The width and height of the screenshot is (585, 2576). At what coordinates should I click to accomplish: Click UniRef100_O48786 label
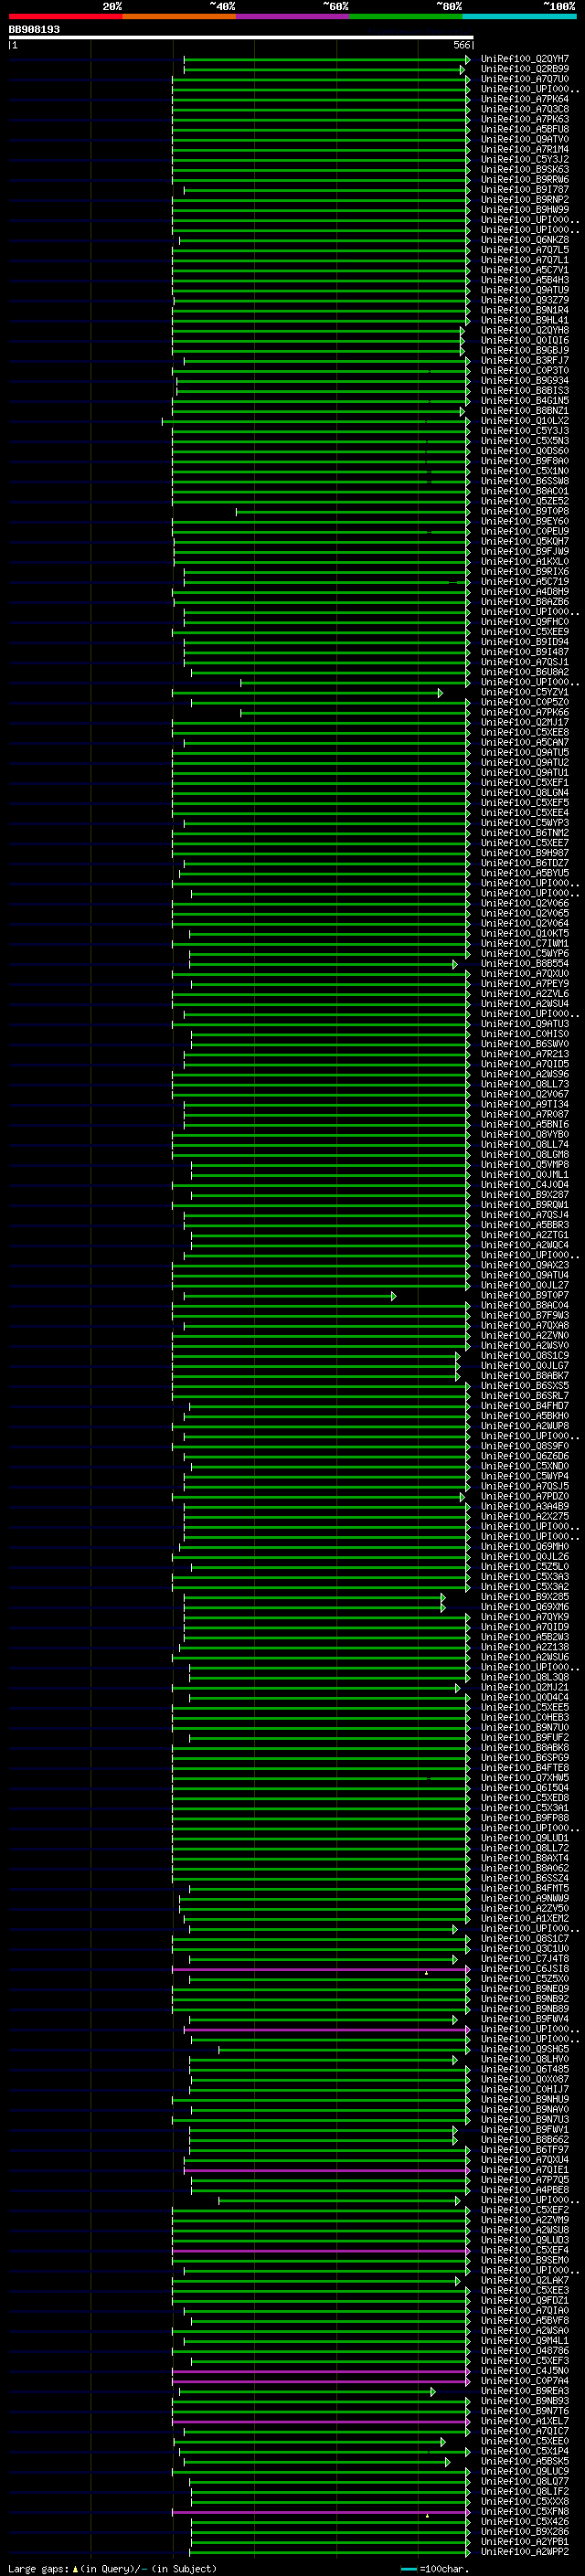tap(525, 2351)
